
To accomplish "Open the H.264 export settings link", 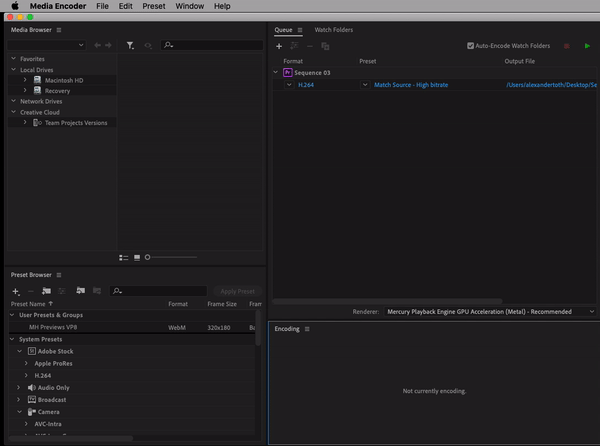I will [x=306, y=85].
